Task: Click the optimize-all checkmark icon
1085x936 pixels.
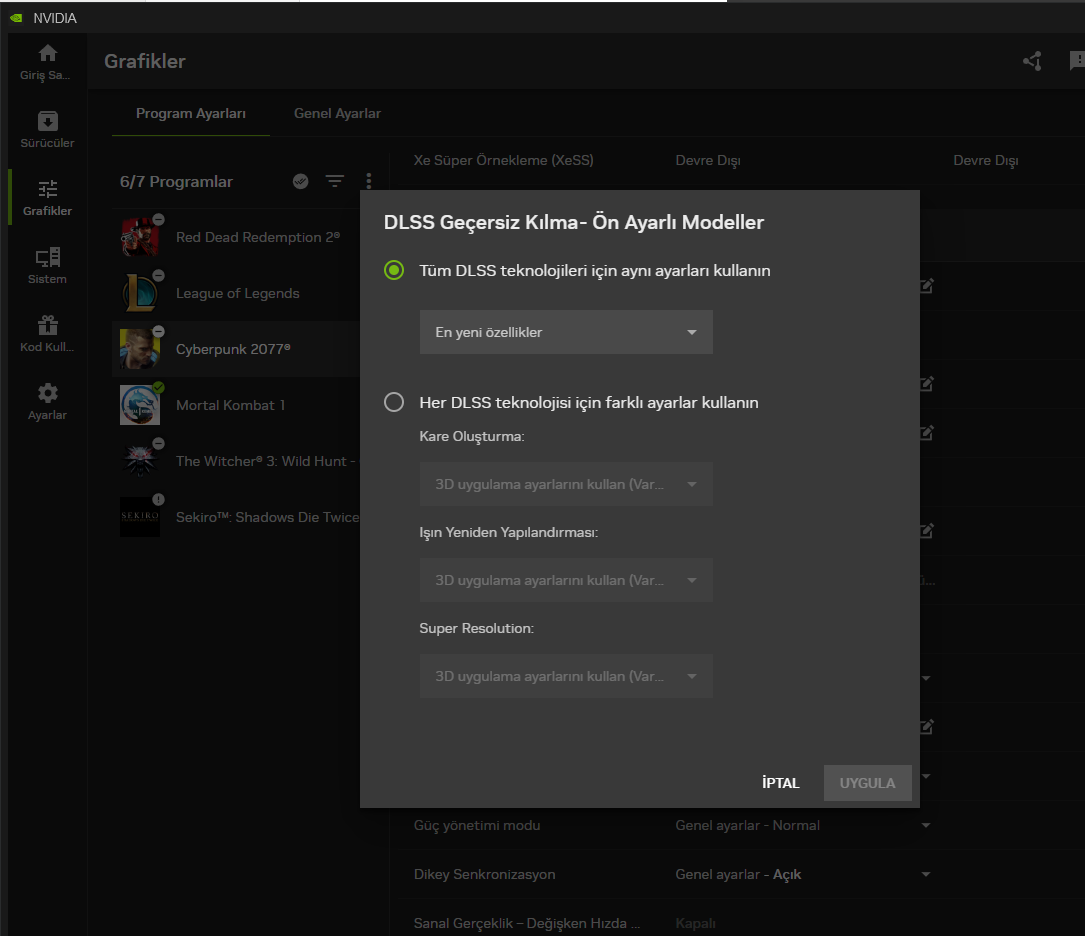Action: tap(300, 181)
